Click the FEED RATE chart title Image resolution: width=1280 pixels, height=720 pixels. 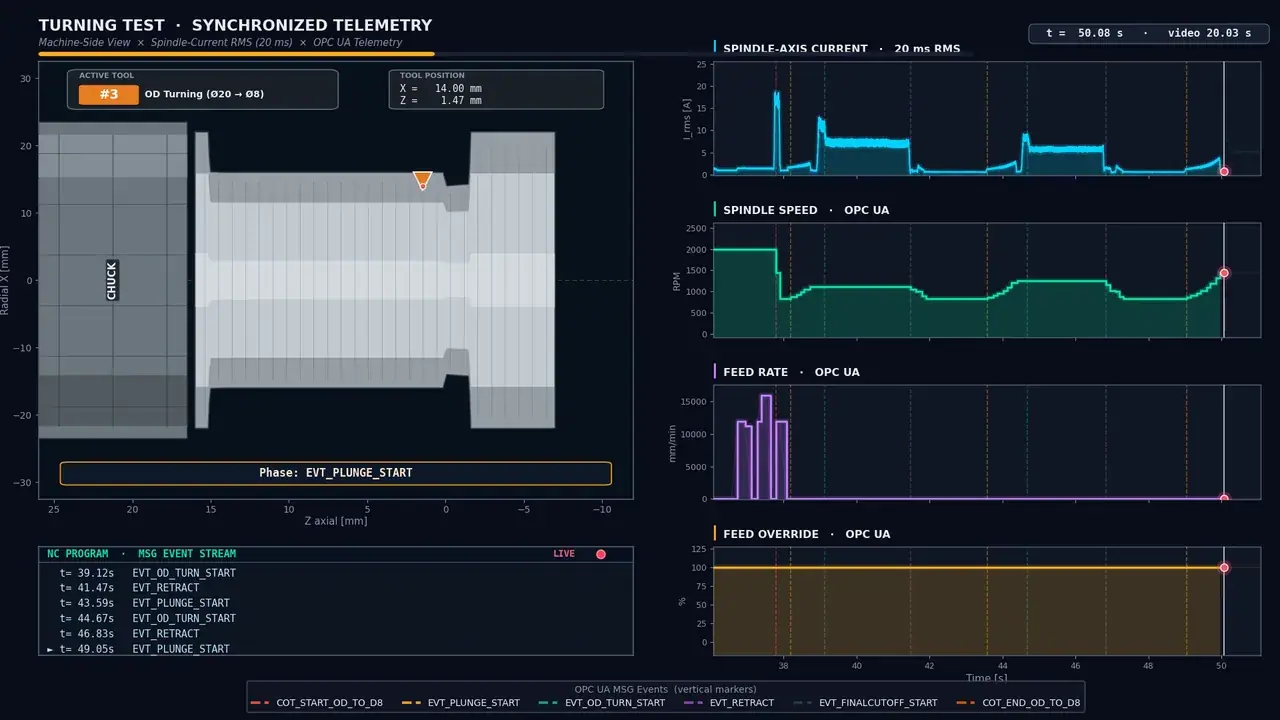(791, 372)
